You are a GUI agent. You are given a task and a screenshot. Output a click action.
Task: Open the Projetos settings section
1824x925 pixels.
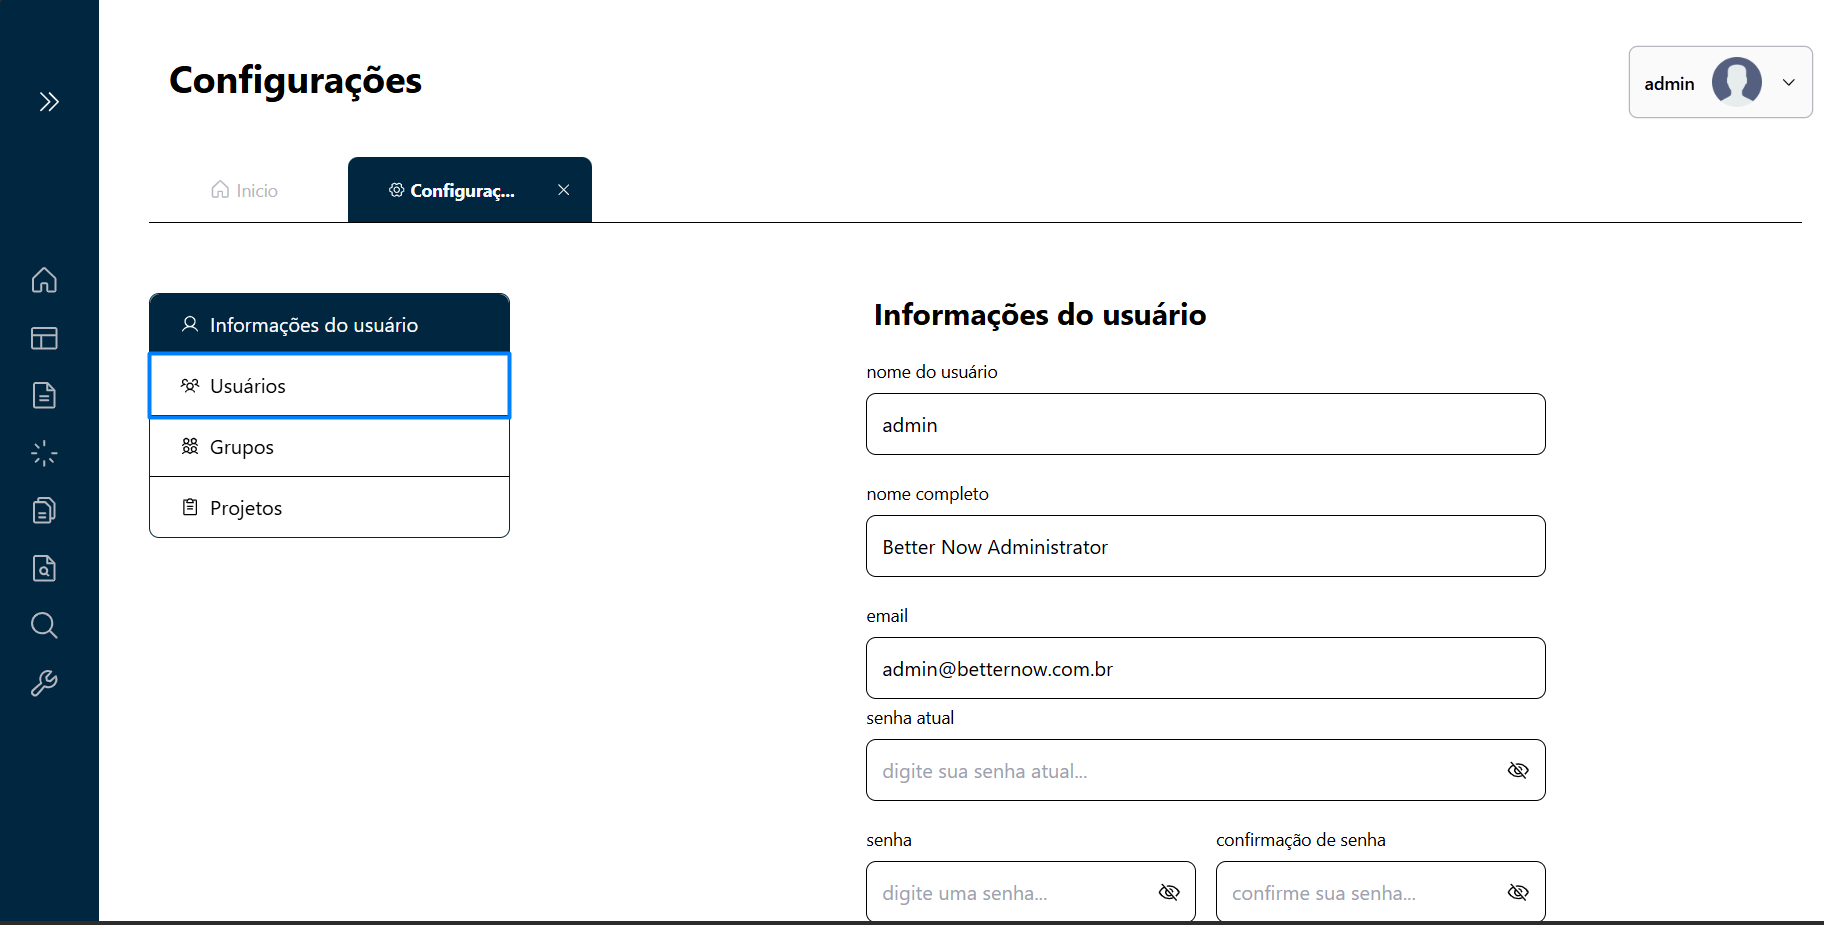330,507
